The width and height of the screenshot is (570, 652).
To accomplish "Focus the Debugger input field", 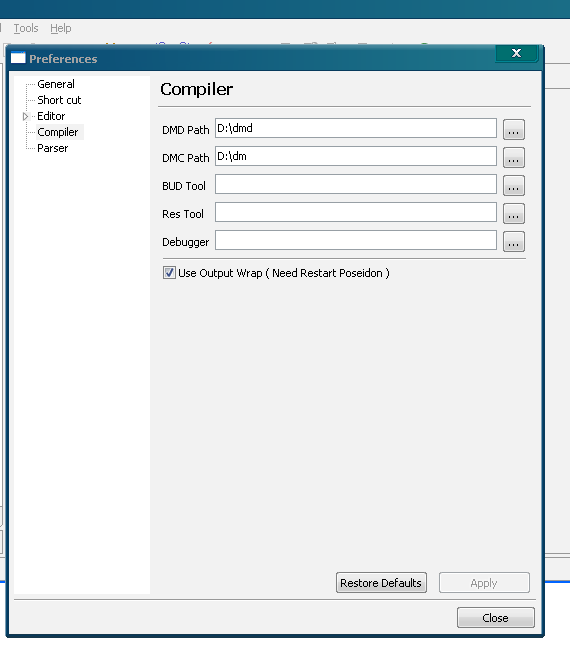I will 356,240.
